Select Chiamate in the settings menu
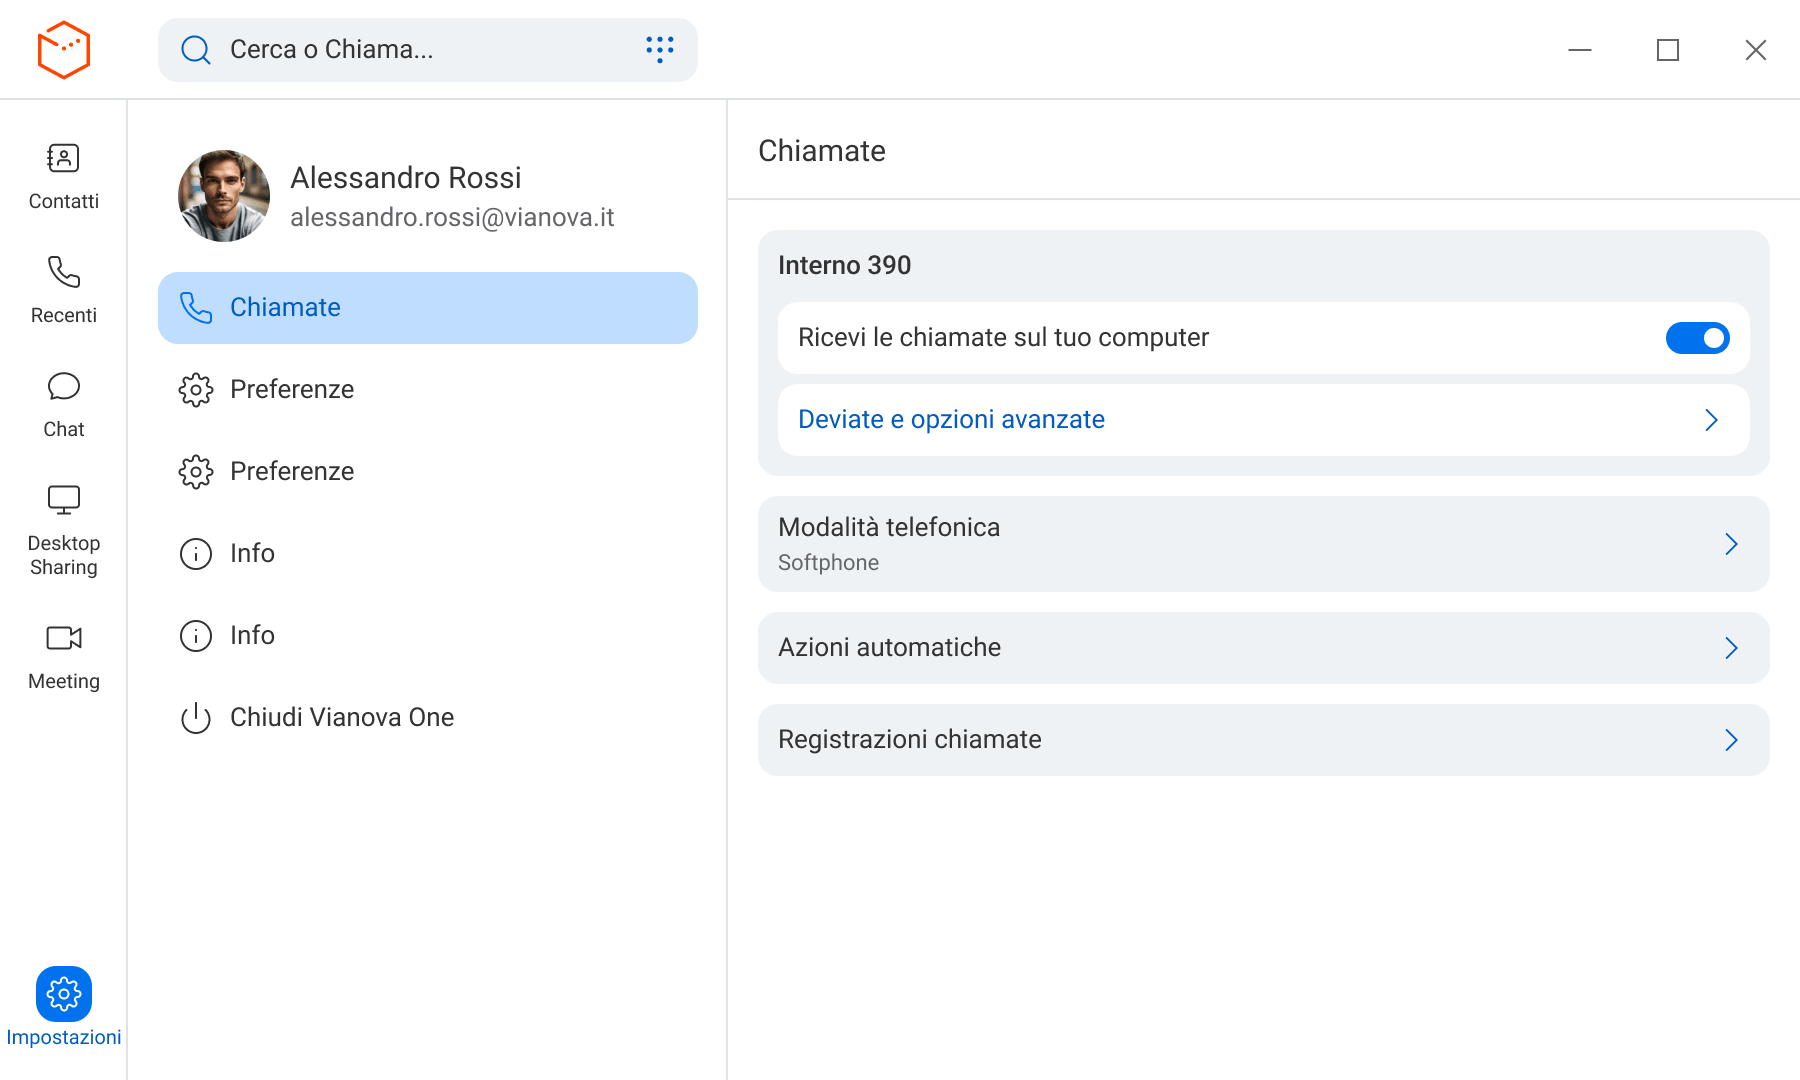Screen dimensions: 1800x1080 pyautogui.click(x=427, y=308)
